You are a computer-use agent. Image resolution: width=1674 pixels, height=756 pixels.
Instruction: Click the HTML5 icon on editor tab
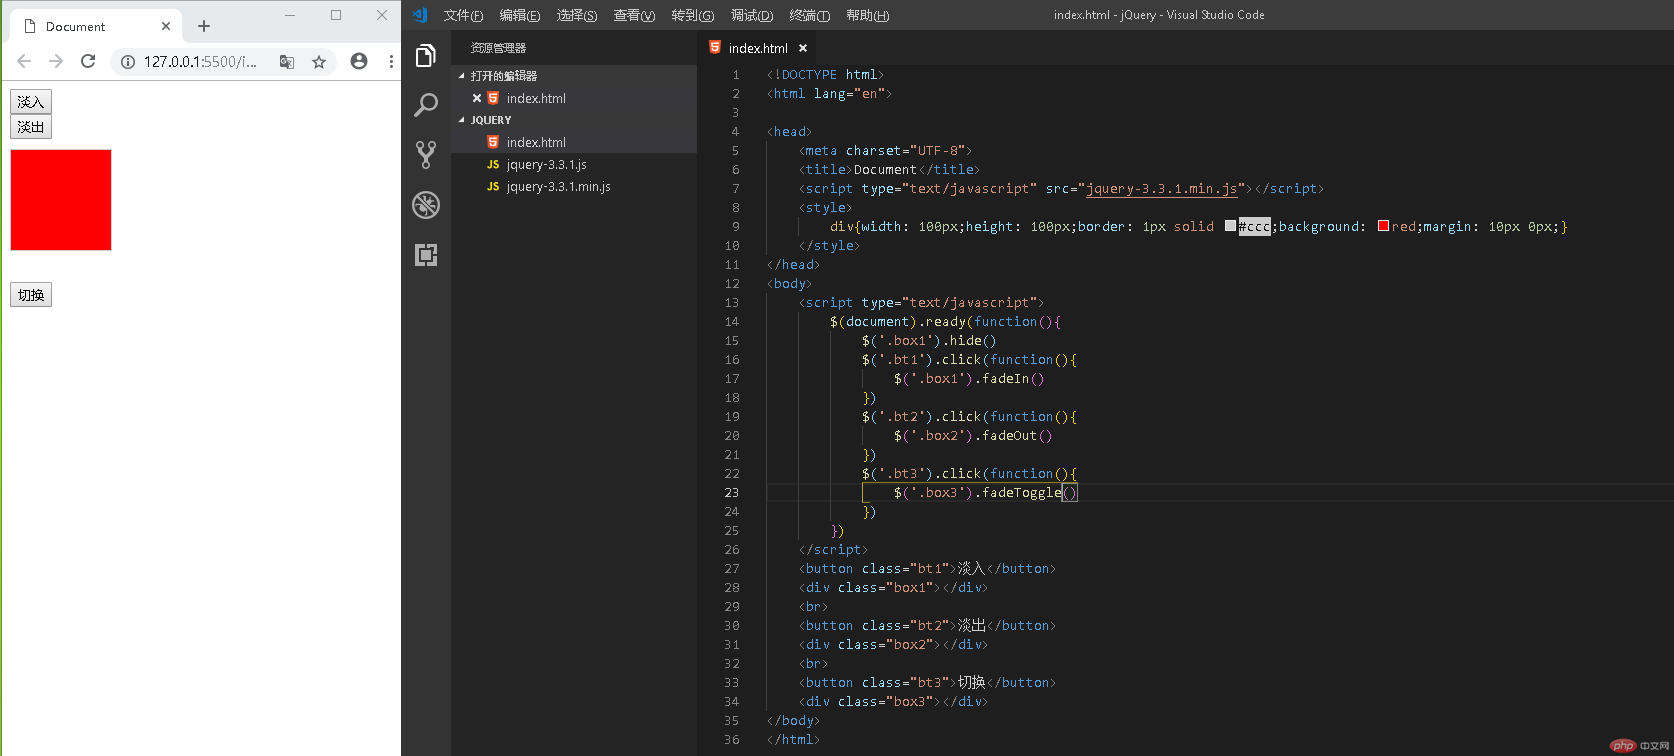click(715, 47)
